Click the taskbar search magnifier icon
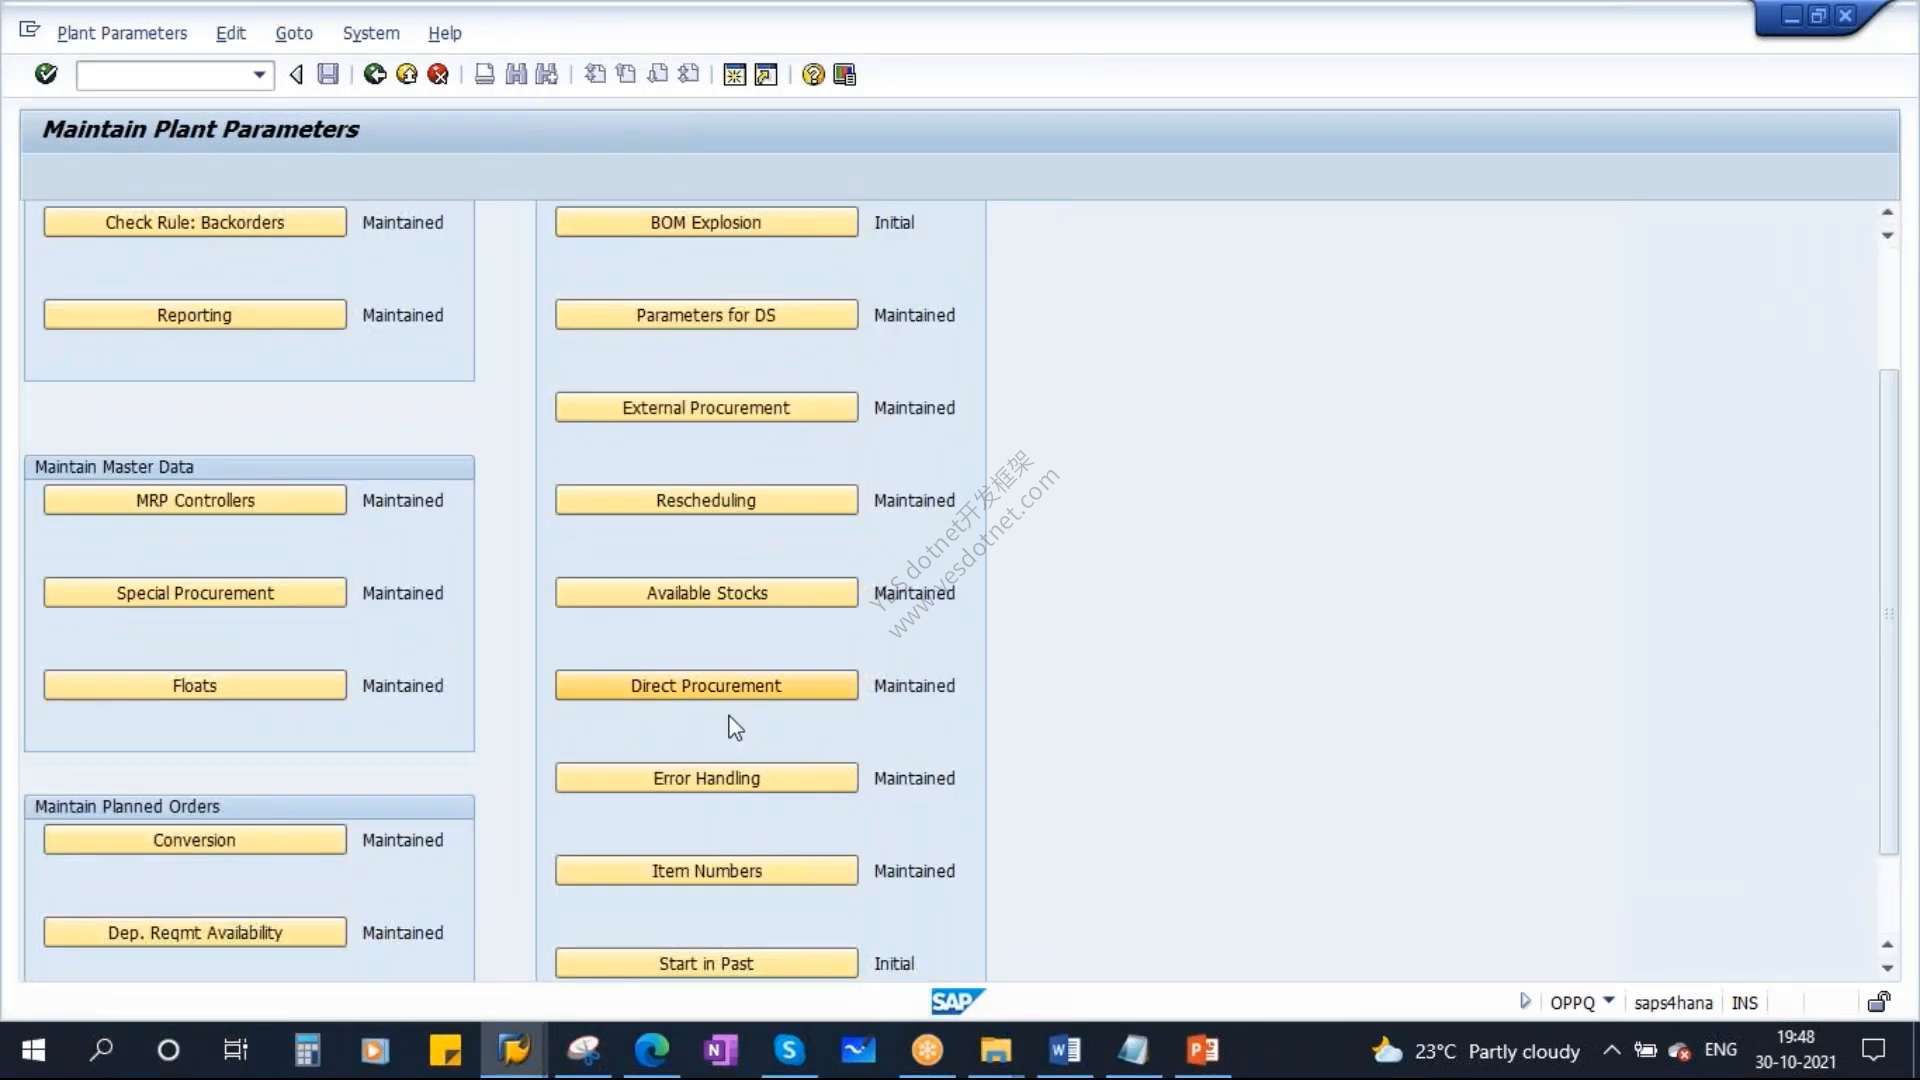This screenshot has width=1920, height=1080. 101,1050
